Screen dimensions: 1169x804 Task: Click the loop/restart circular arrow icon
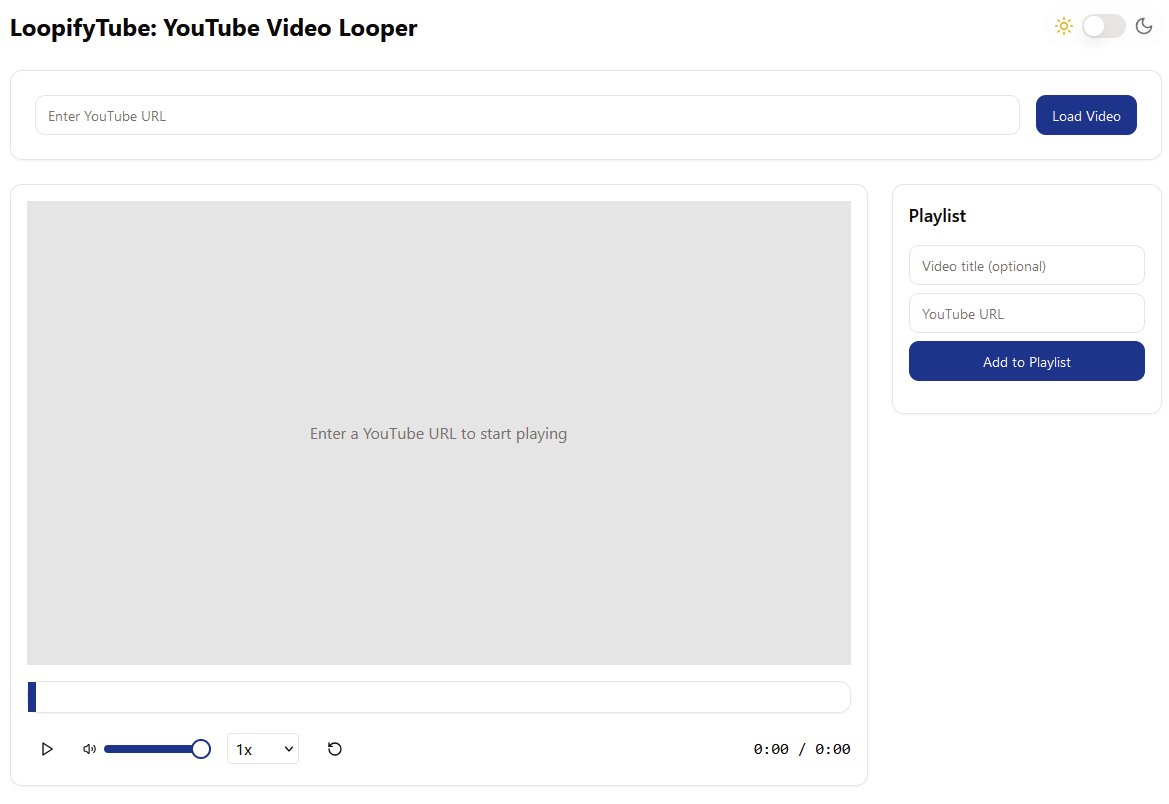click(335, 749)
